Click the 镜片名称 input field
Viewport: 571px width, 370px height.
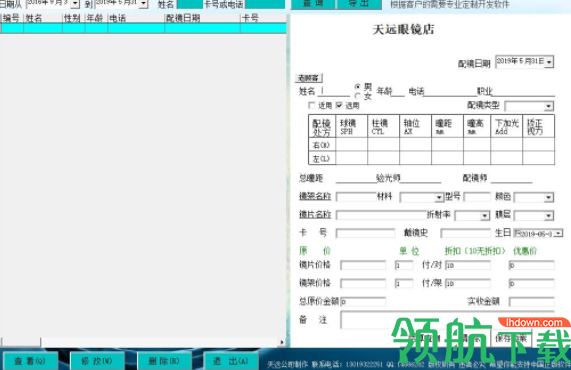(381, 215)
